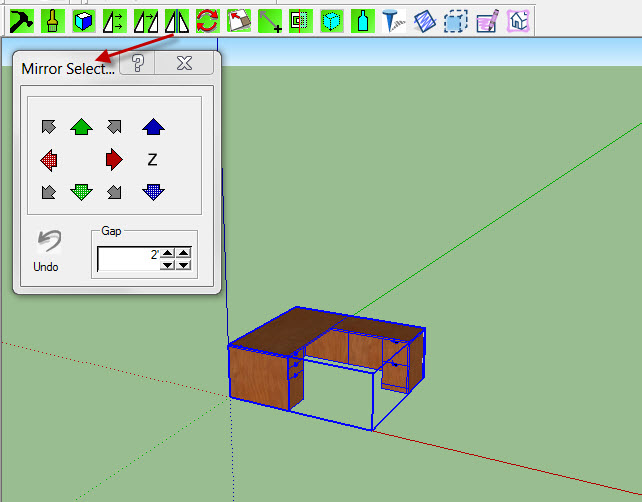Click the page with red arrow icon

tap(239, 21)
